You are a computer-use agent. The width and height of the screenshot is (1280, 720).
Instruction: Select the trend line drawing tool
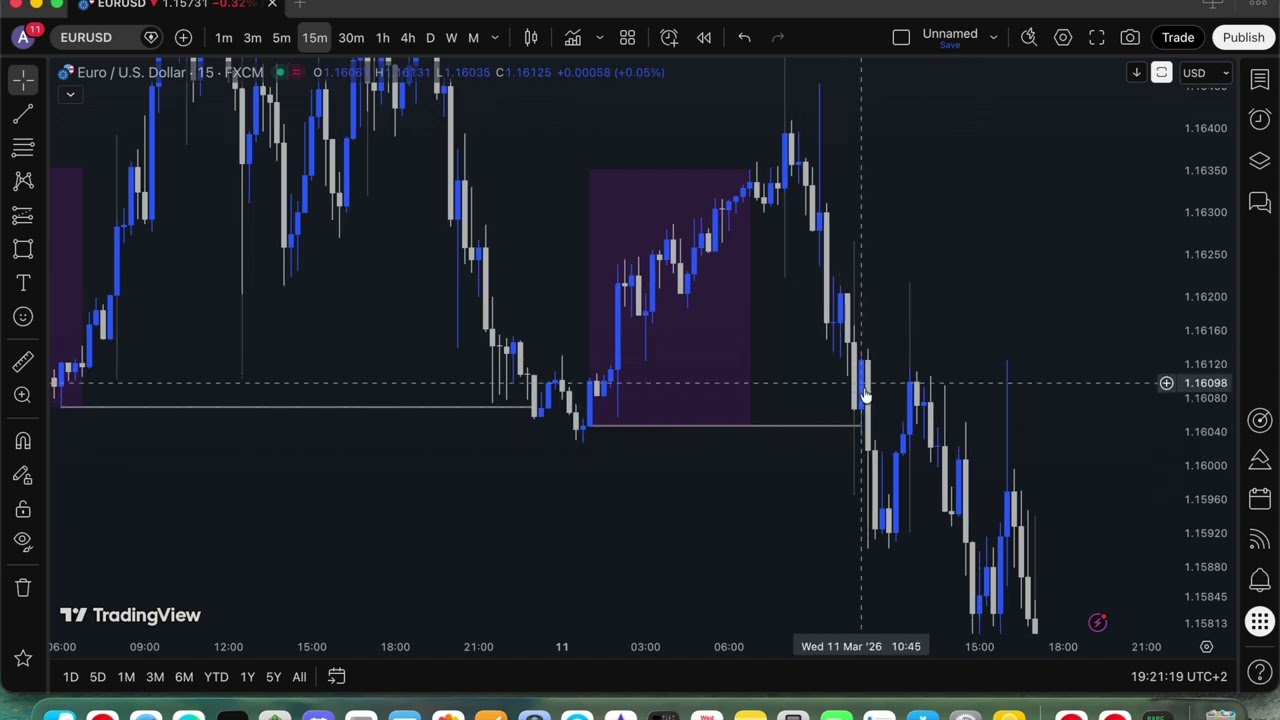23,115
